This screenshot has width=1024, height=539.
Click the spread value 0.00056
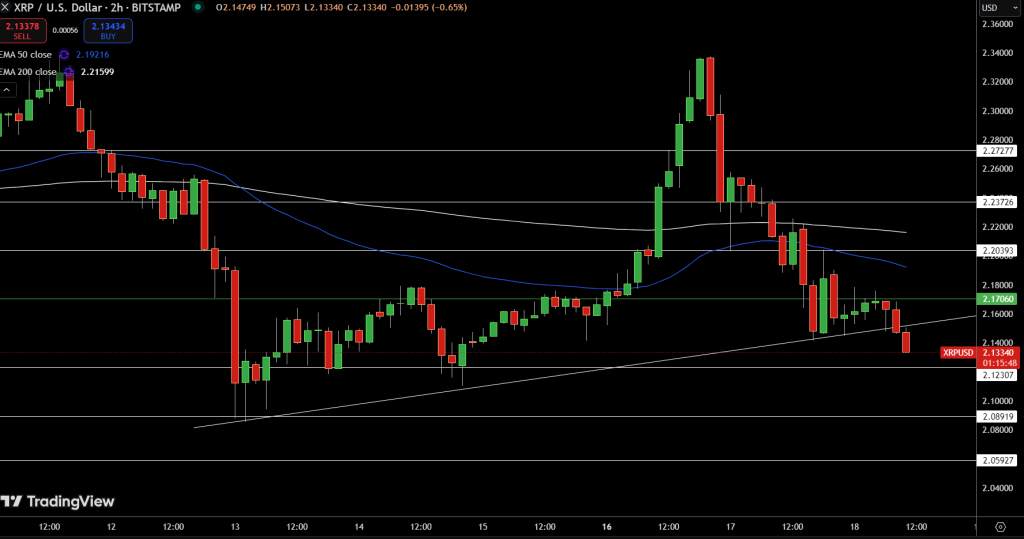point(65,31)
